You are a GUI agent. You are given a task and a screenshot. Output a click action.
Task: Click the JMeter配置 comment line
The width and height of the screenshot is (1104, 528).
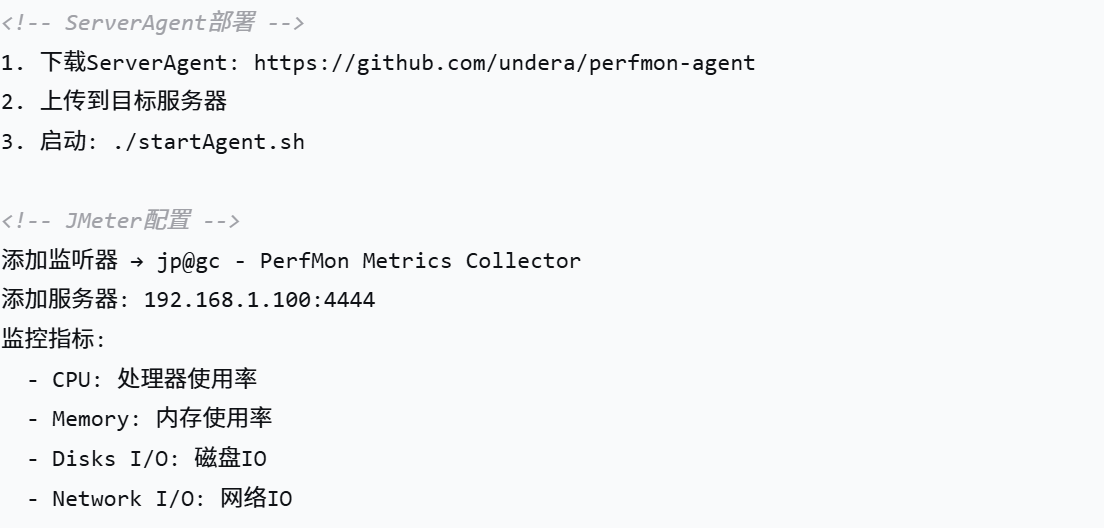(x=120, y=219)
